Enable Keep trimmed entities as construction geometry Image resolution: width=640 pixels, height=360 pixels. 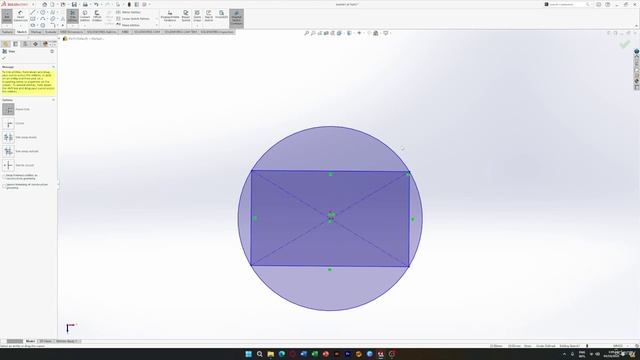(x=4, y=177)
